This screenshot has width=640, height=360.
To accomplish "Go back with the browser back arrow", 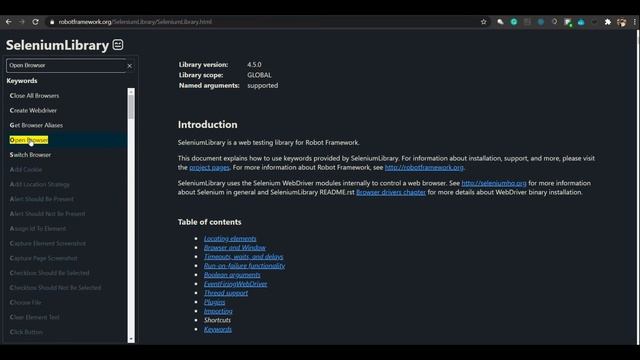I will click(x=9, y=22).
